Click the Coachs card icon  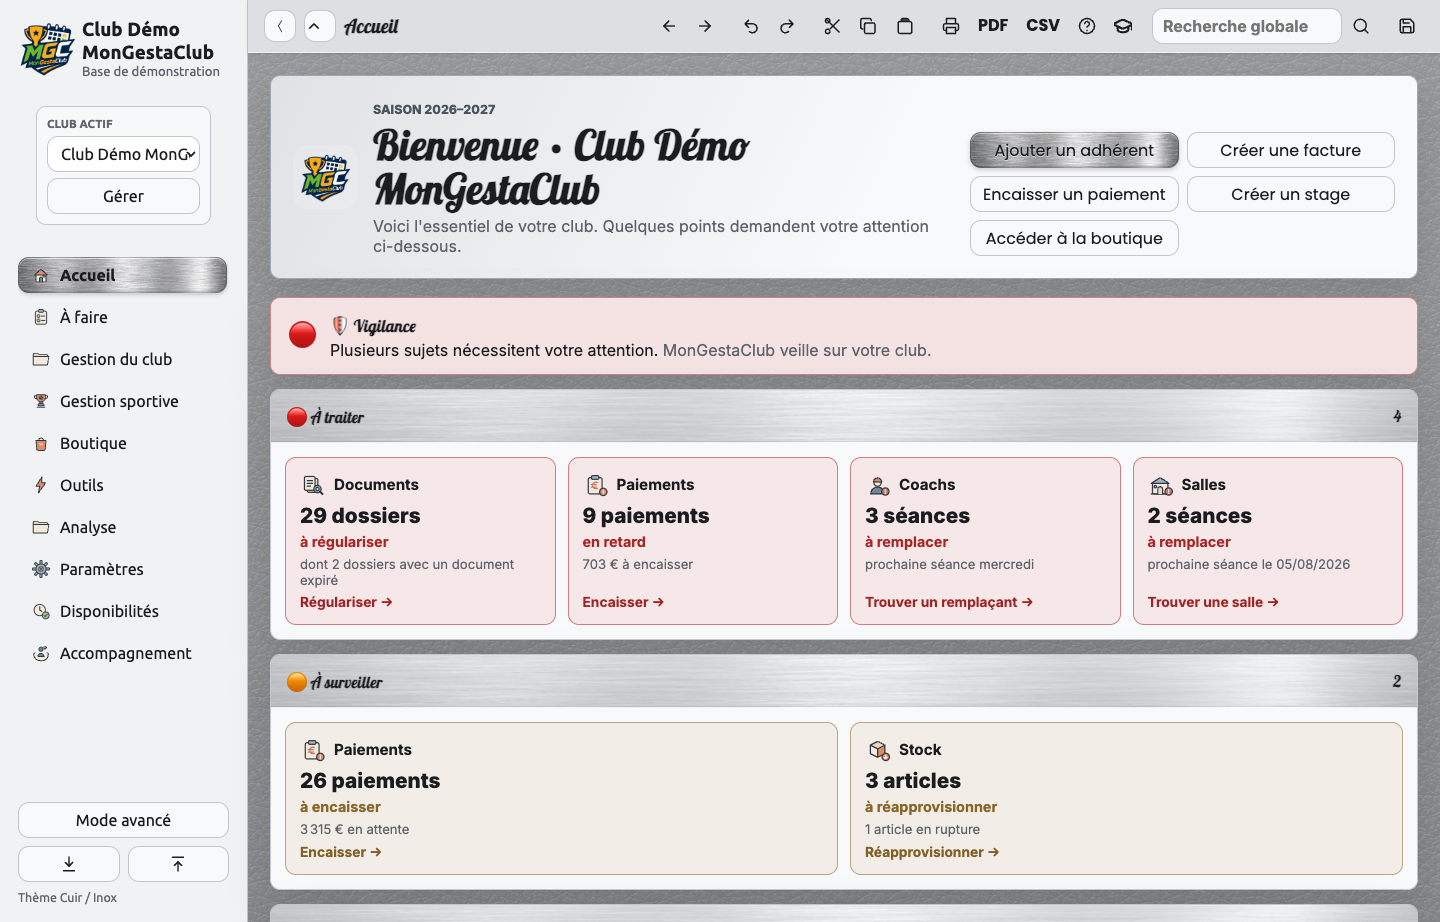pyautogui.click(x=879, y=485)
